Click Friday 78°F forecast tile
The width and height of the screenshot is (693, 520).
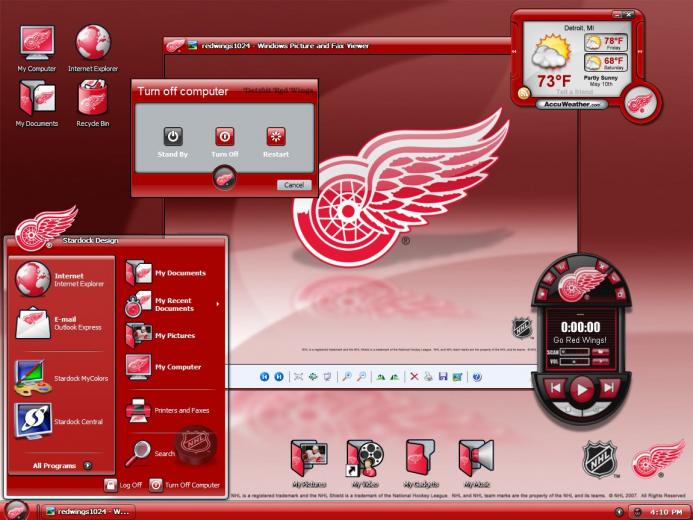[x=606, y=43]
